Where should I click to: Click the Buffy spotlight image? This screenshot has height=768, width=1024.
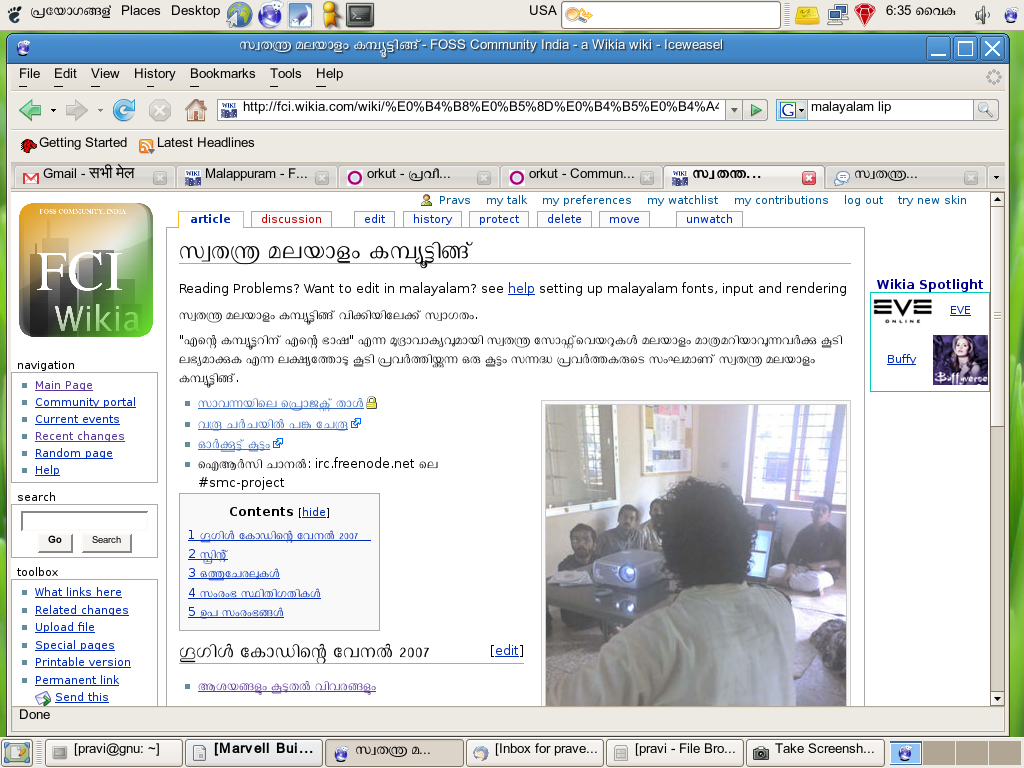pyautogui.click(x=960, y=360)
